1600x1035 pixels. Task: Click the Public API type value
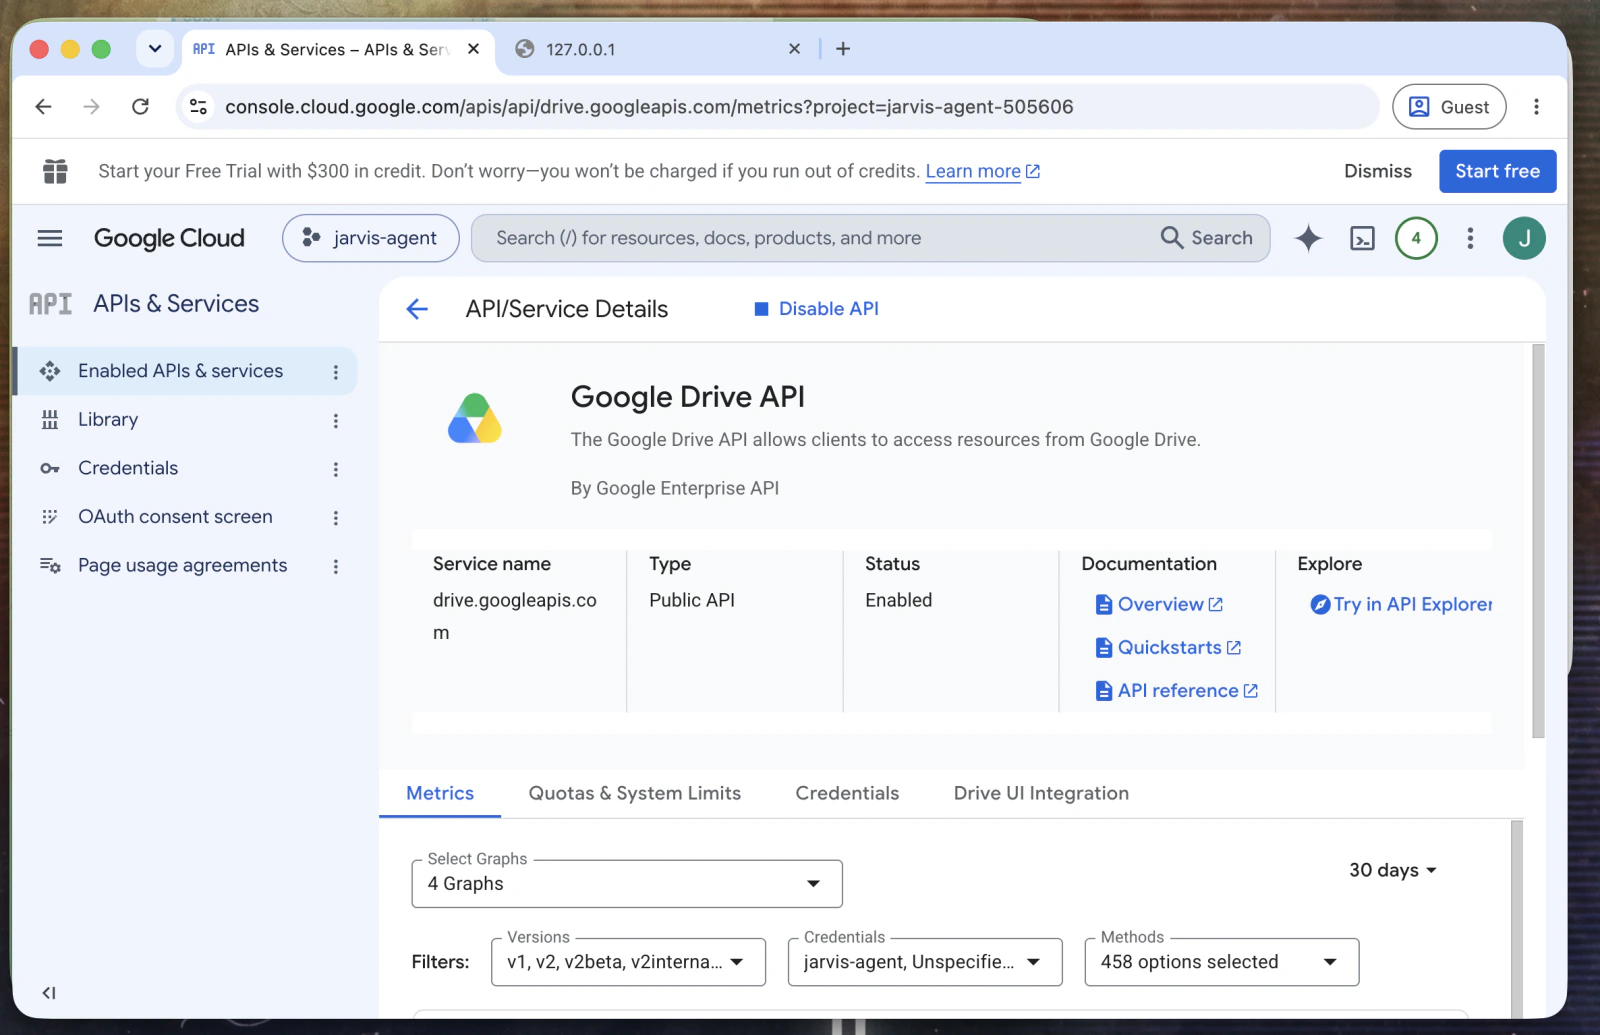pos(692,600)
